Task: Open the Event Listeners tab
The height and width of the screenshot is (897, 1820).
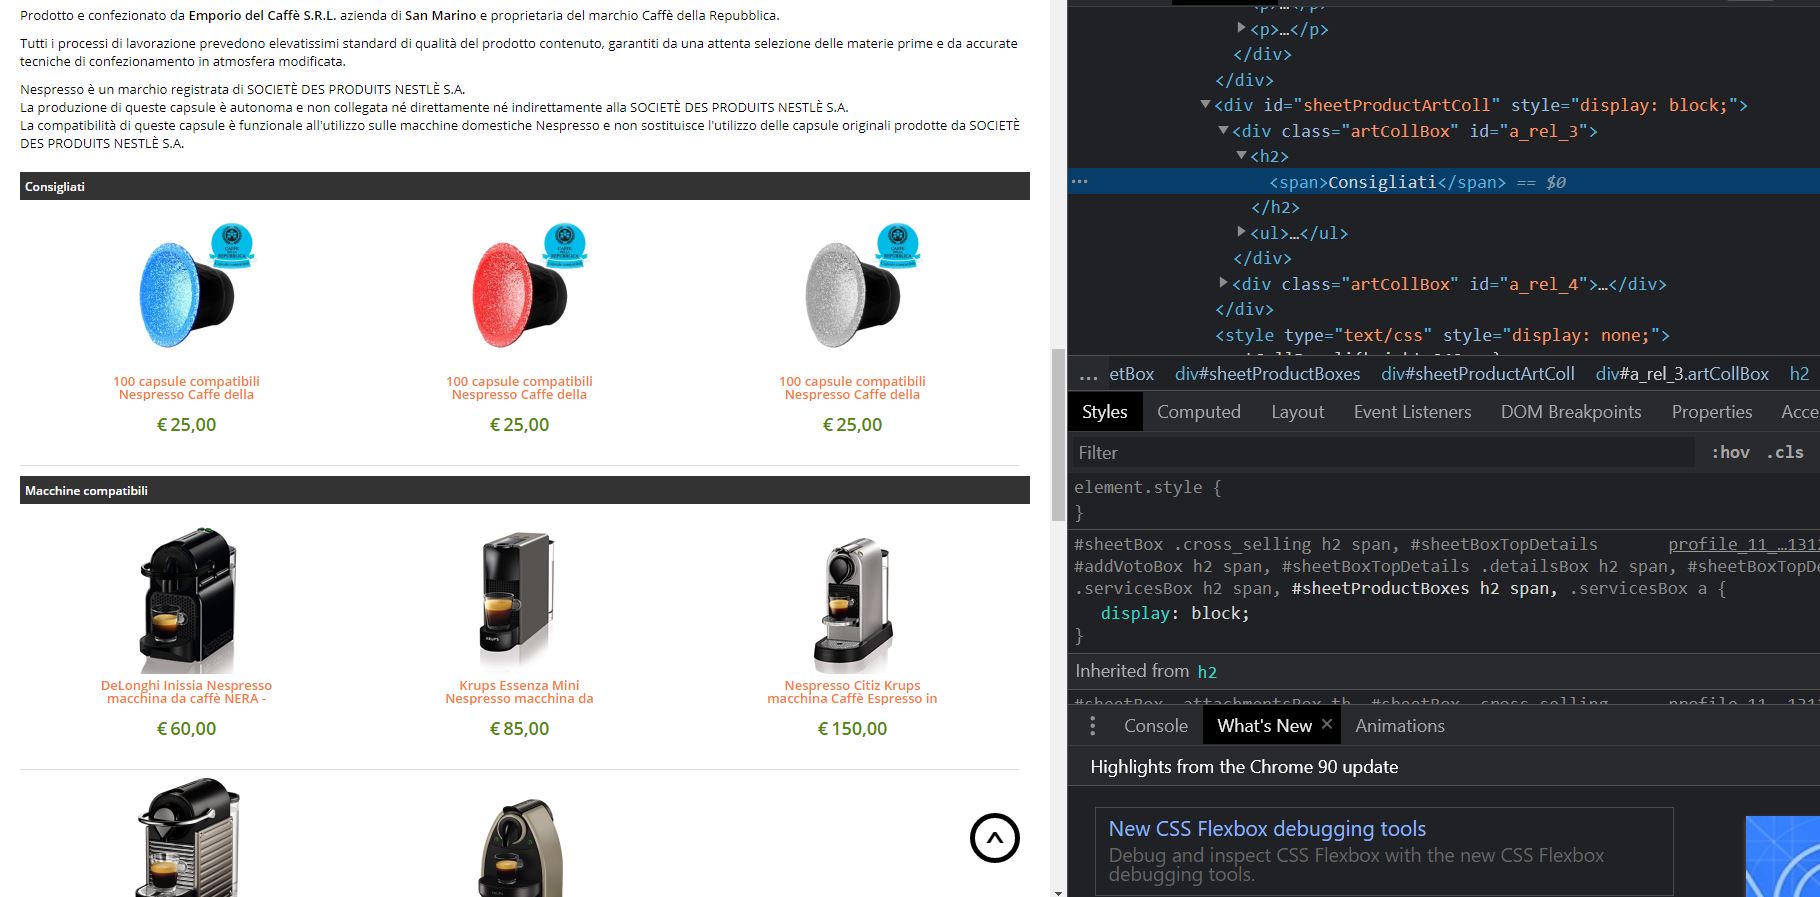Action: pyautogui.click(x=1412, y=412)
